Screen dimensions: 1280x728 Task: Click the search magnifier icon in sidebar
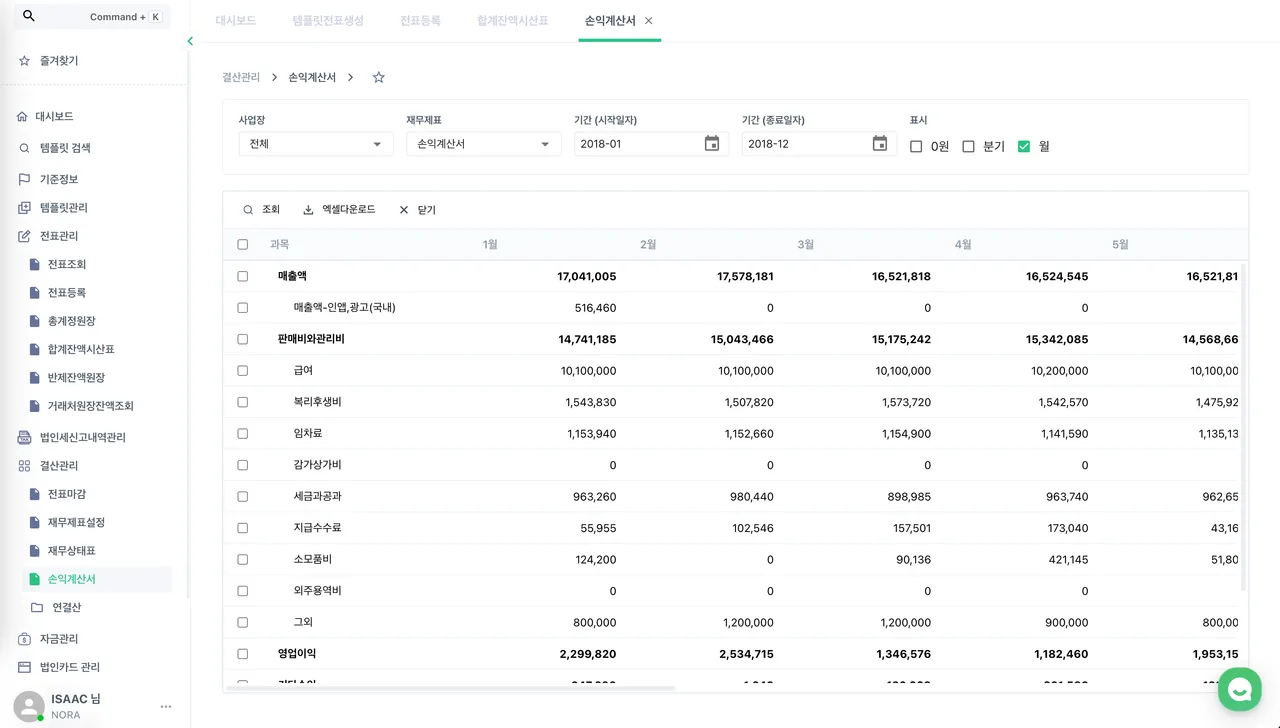pyautogui.click(x=28, y=16)
